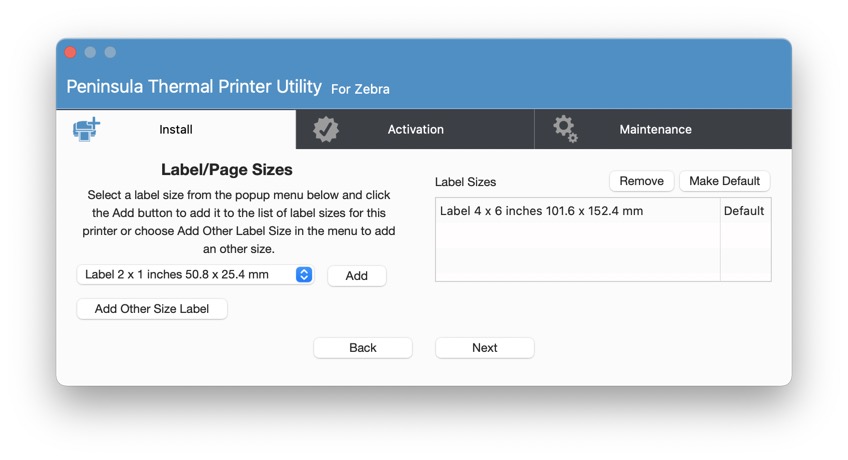Click the Default cell in the list
This screenshot has width=848, height=460.
click(744, 211)
